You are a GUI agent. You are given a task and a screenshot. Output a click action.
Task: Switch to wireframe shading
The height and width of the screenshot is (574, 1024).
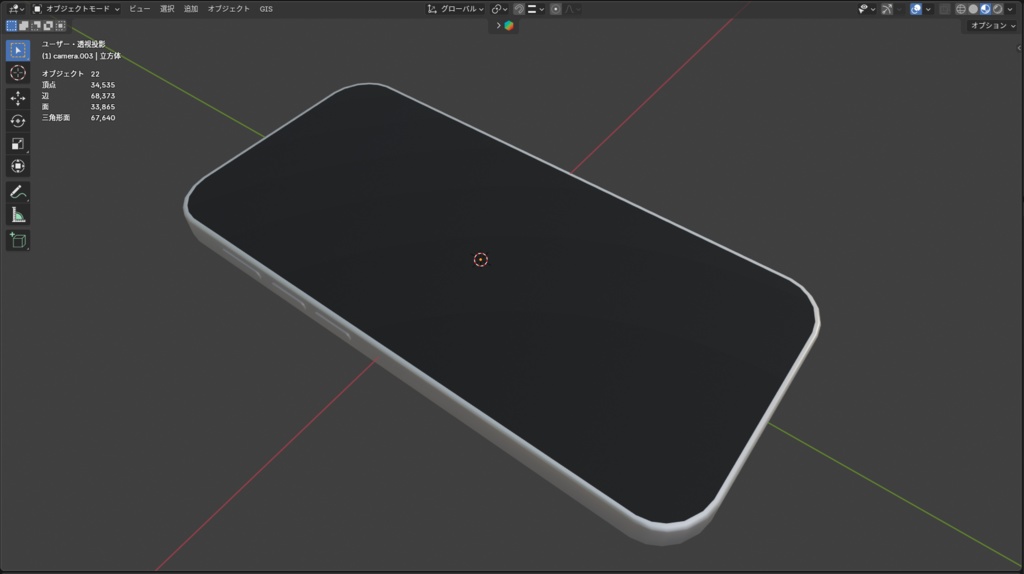[961, 8]
